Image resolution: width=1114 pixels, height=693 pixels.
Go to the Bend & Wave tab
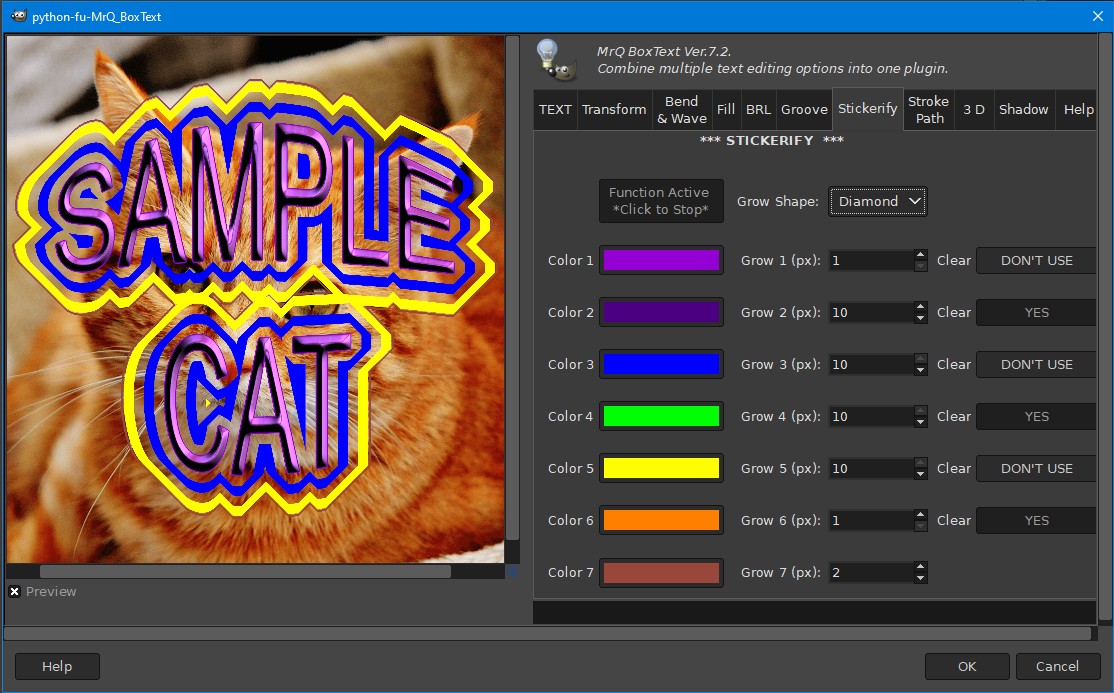pos(681,109)
